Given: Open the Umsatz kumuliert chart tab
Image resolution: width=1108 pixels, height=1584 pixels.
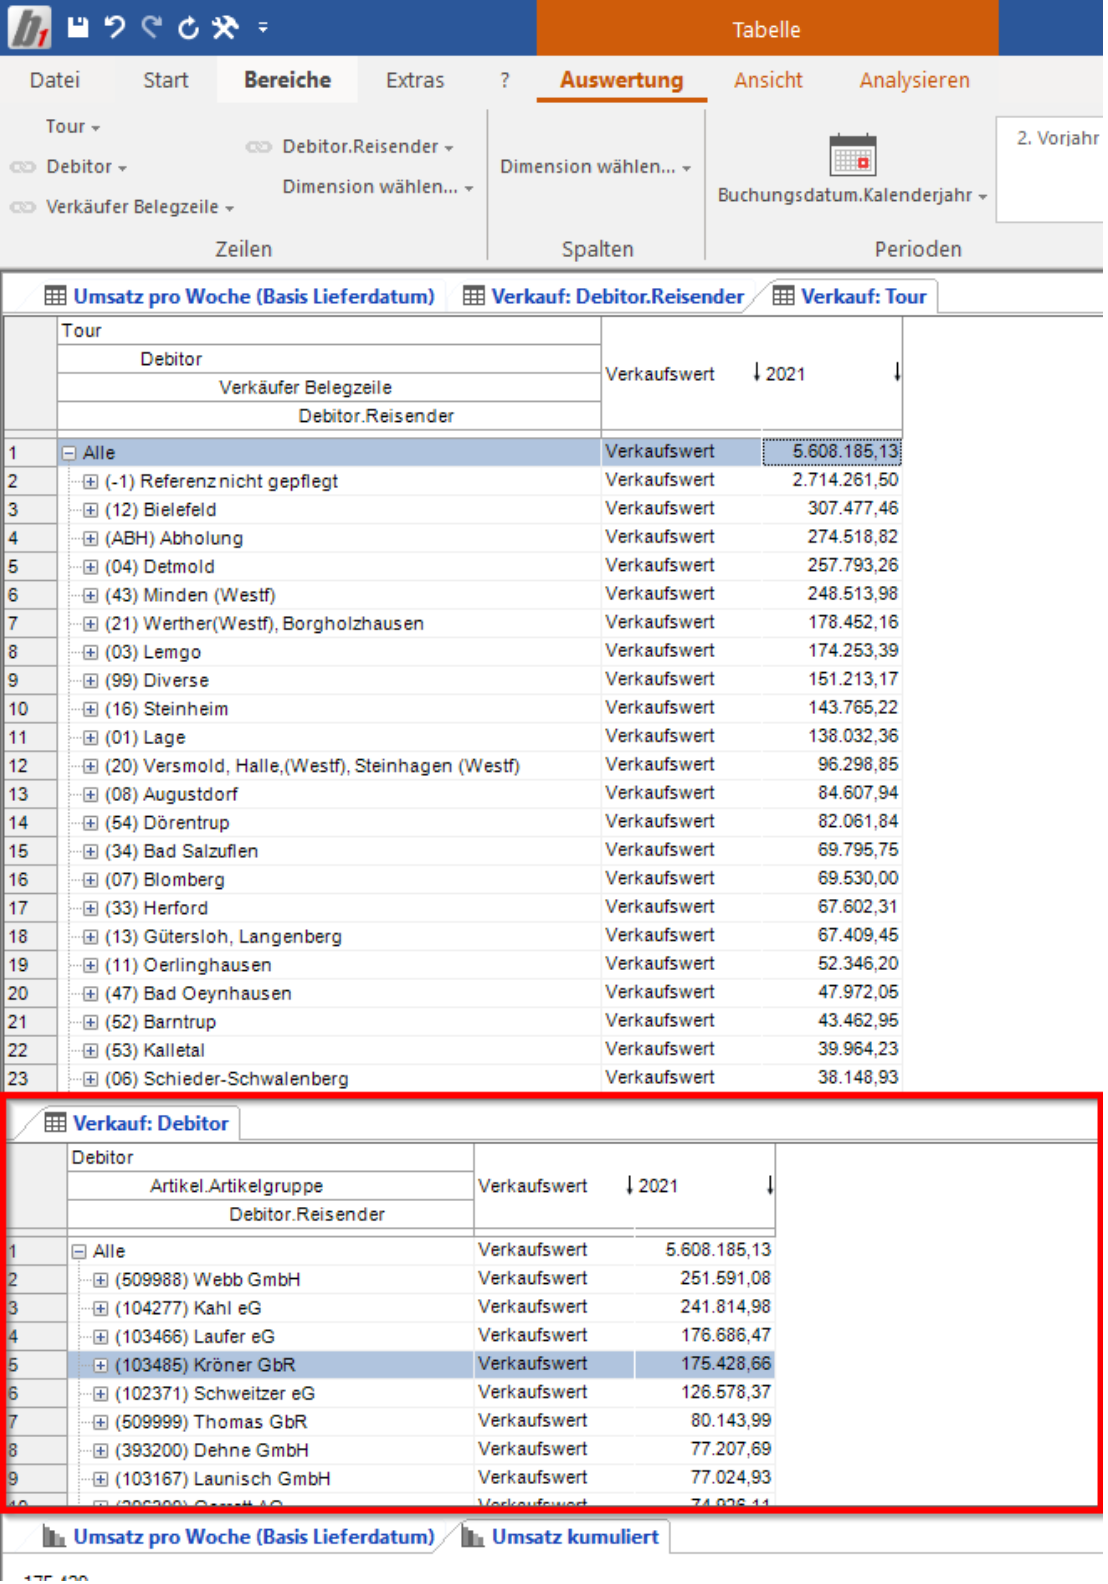Looking at the screenshot, I should (561, 1536).
